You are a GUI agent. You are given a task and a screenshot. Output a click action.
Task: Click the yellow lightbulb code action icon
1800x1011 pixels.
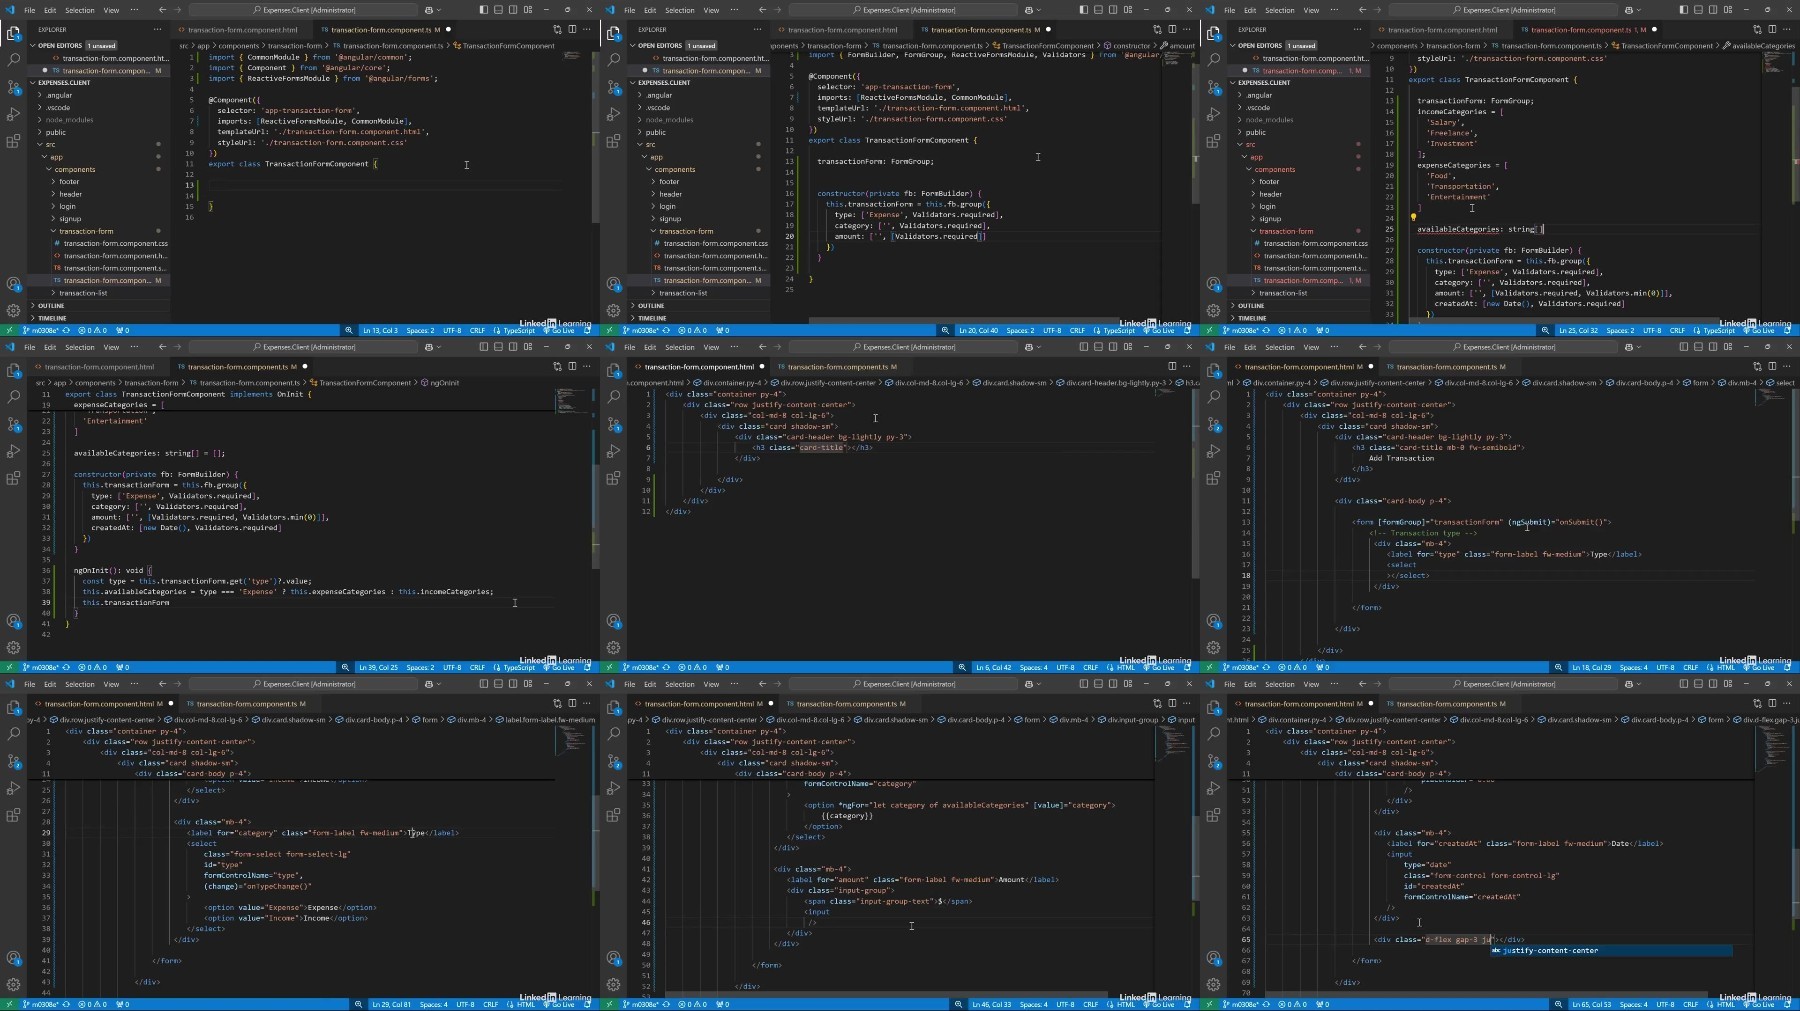(1413, 217)
